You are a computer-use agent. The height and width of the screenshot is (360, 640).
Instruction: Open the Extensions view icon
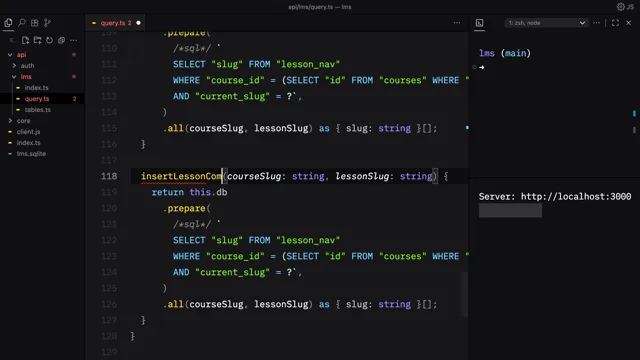(x=35, y=23)
